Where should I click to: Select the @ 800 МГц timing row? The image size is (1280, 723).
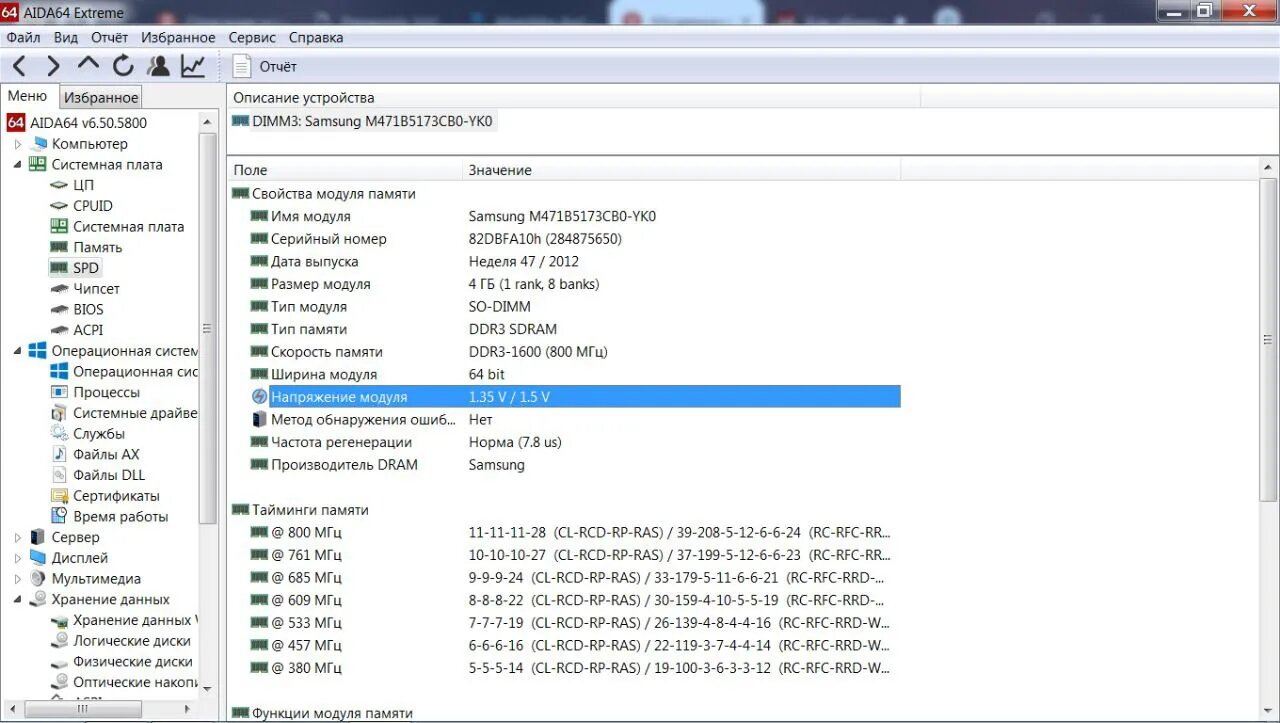click(x=565, y=532)
